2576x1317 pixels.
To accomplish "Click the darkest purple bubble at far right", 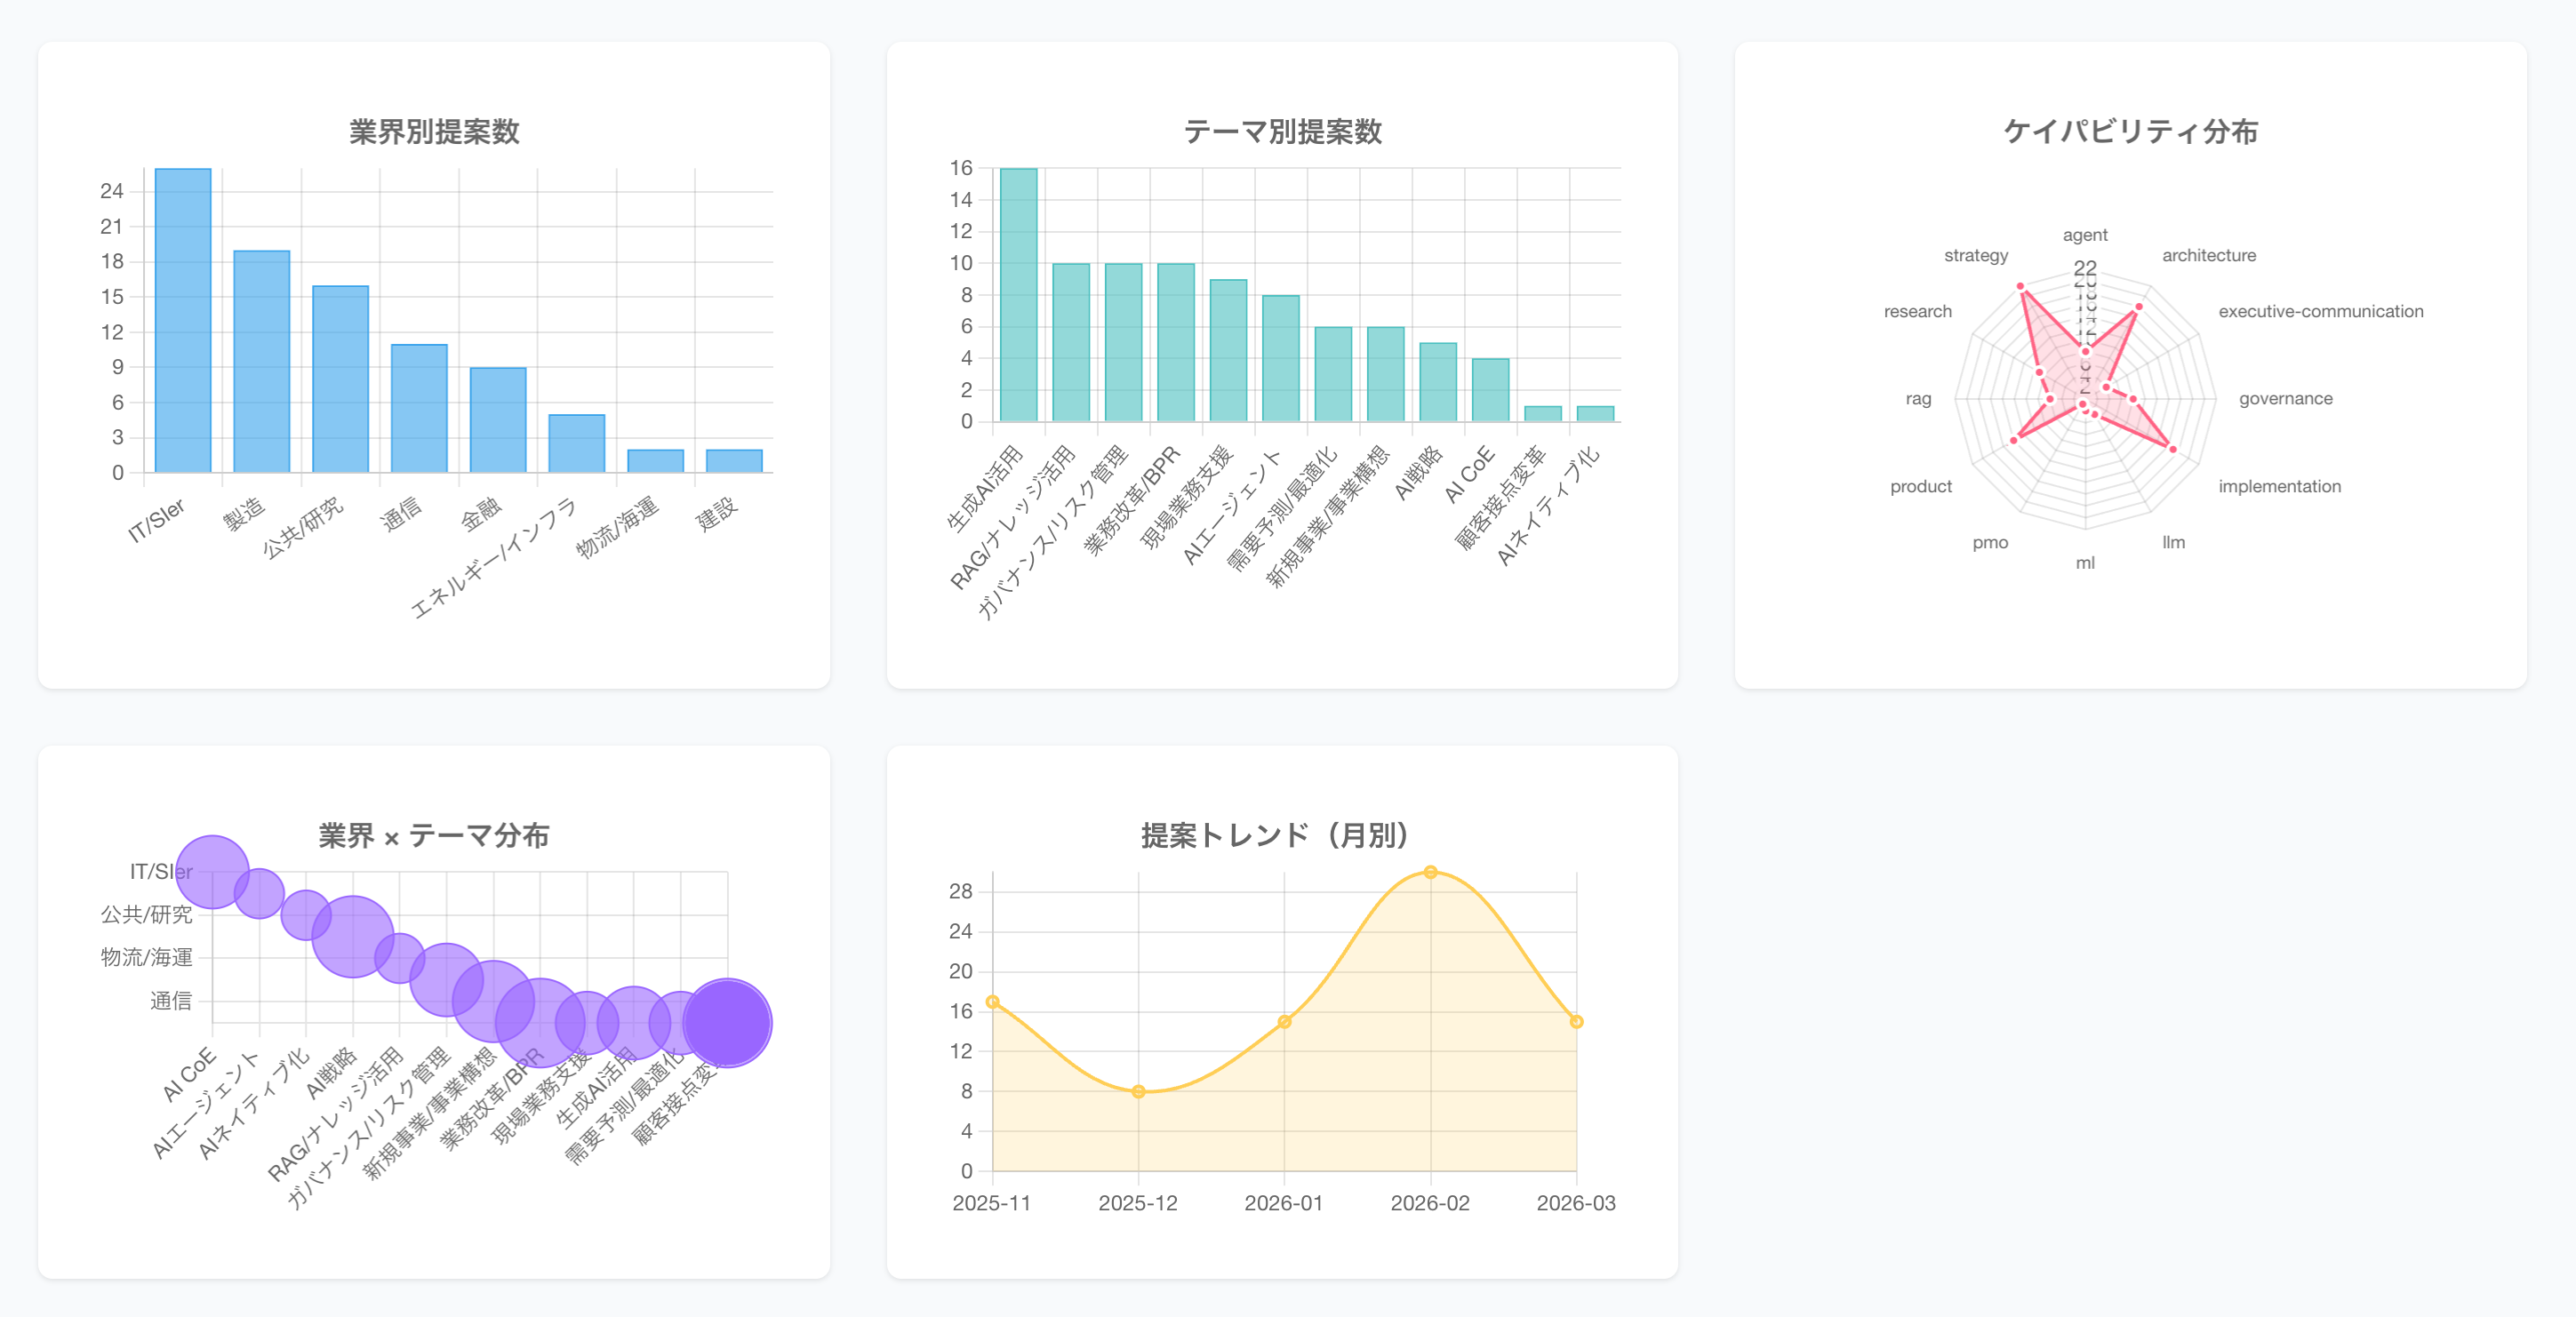I will click(x=727, y=1022).
